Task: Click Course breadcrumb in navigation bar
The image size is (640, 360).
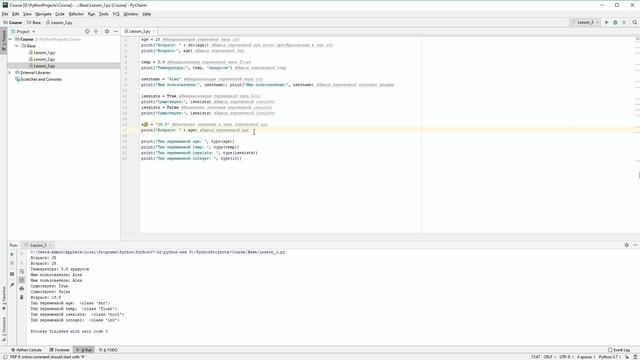Action: [13, 22]
